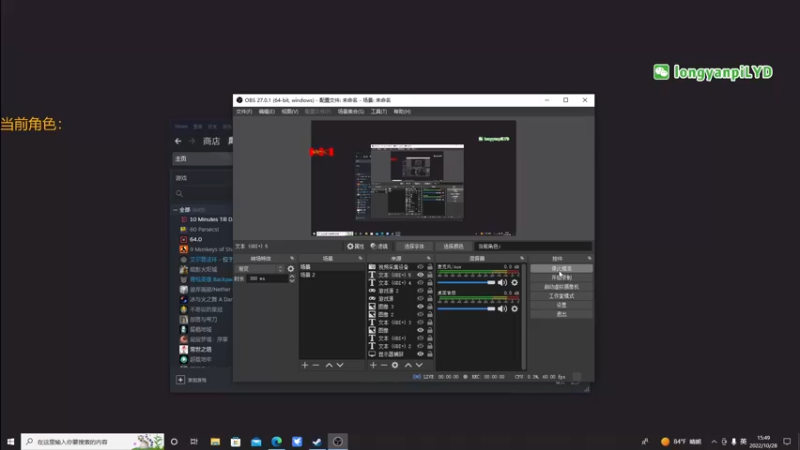Open properties (属性) gear in source toolbar

(355, 246)
